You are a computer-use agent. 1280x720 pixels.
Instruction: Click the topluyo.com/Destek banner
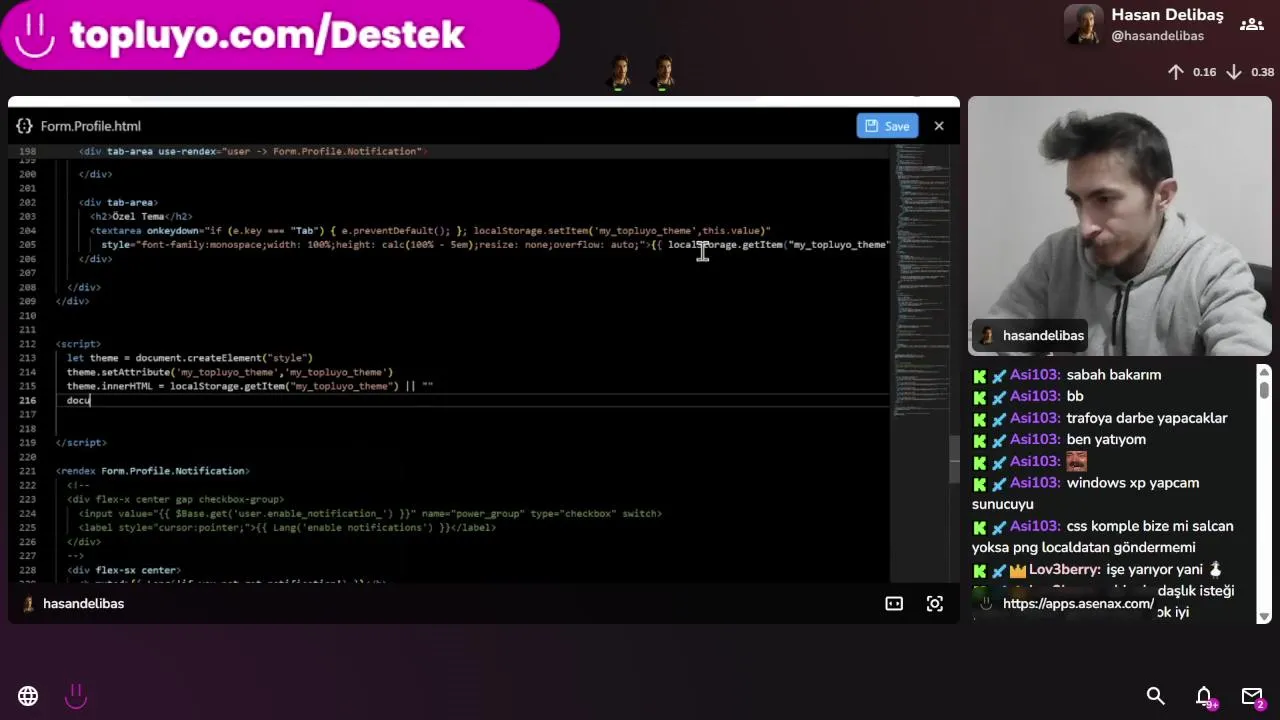pyautogui.click(x=280, y=35)
